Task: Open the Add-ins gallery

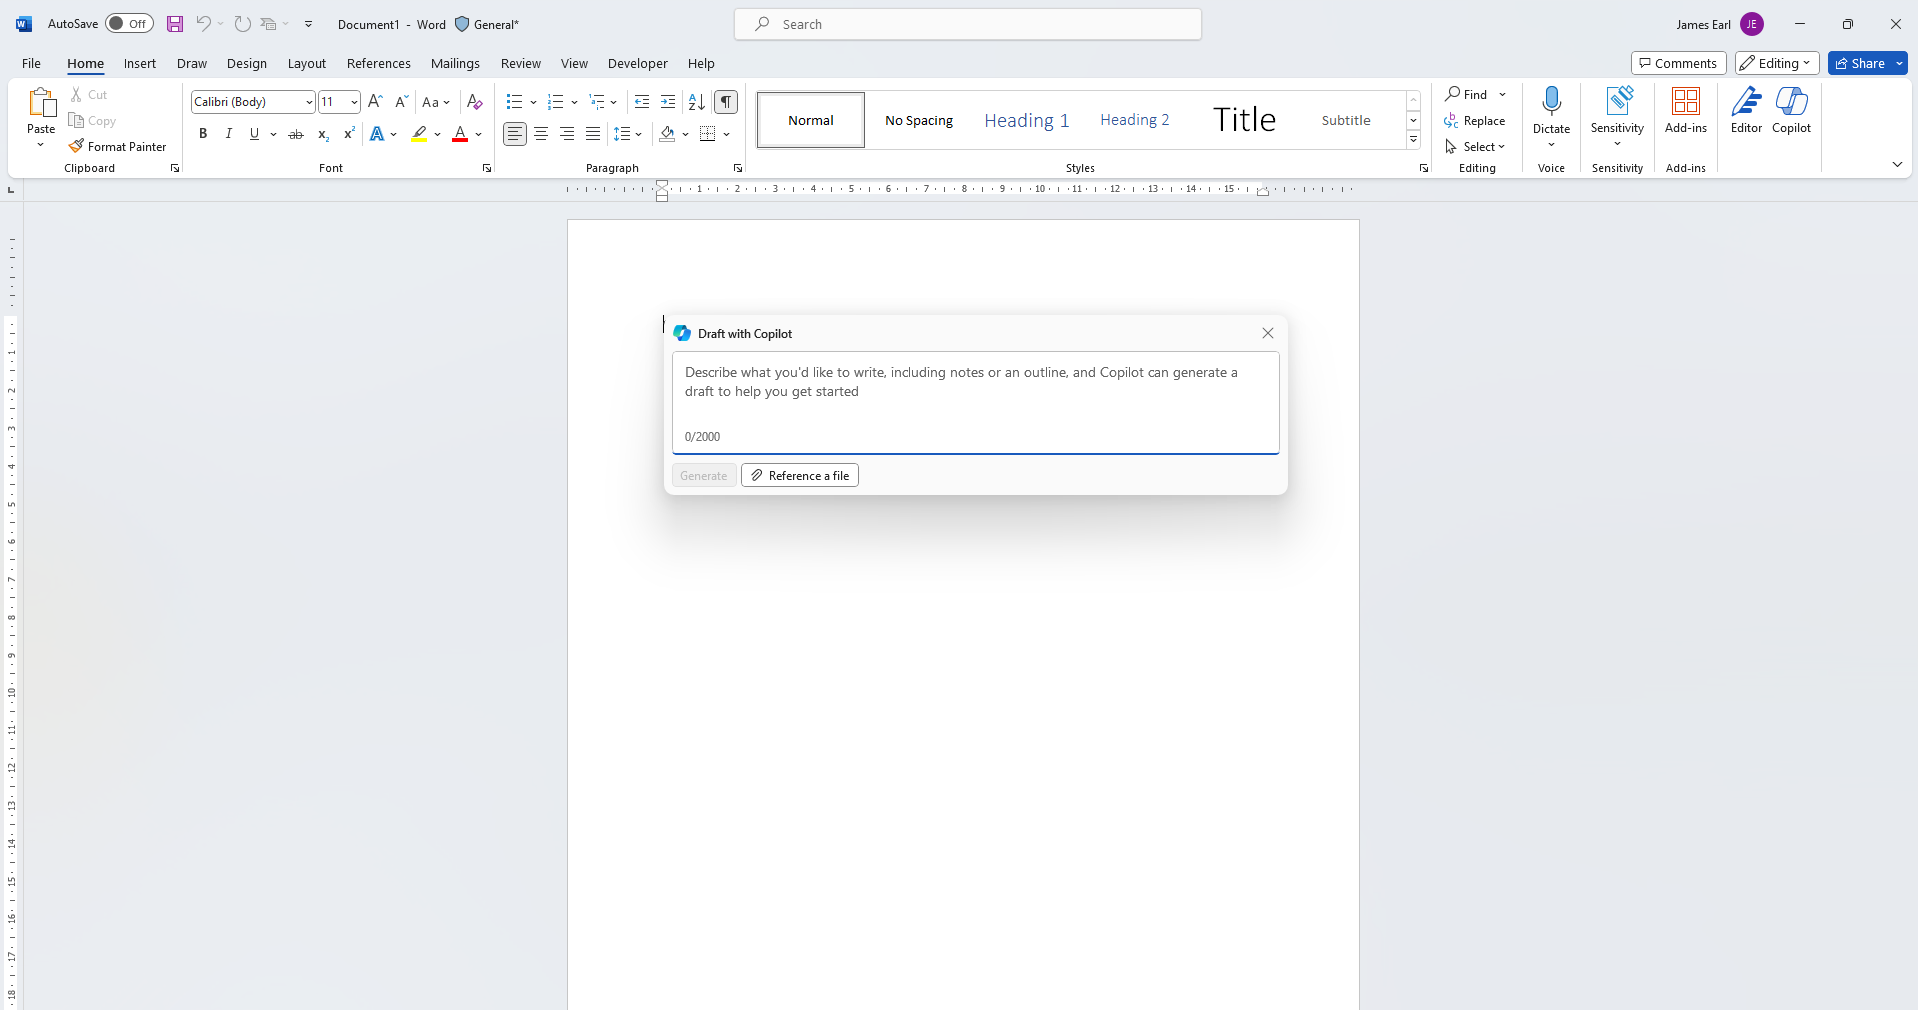Action: coord(1686,110)
